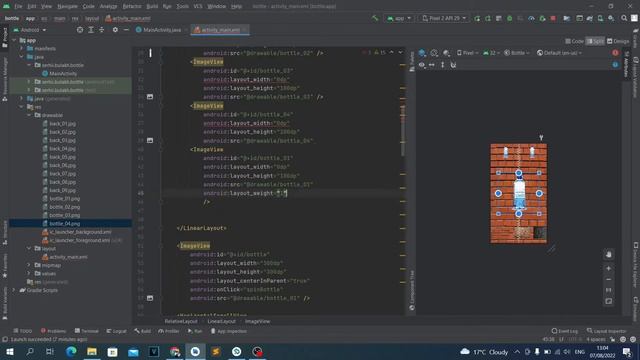Expand the mipmap folder

(29, 265)
